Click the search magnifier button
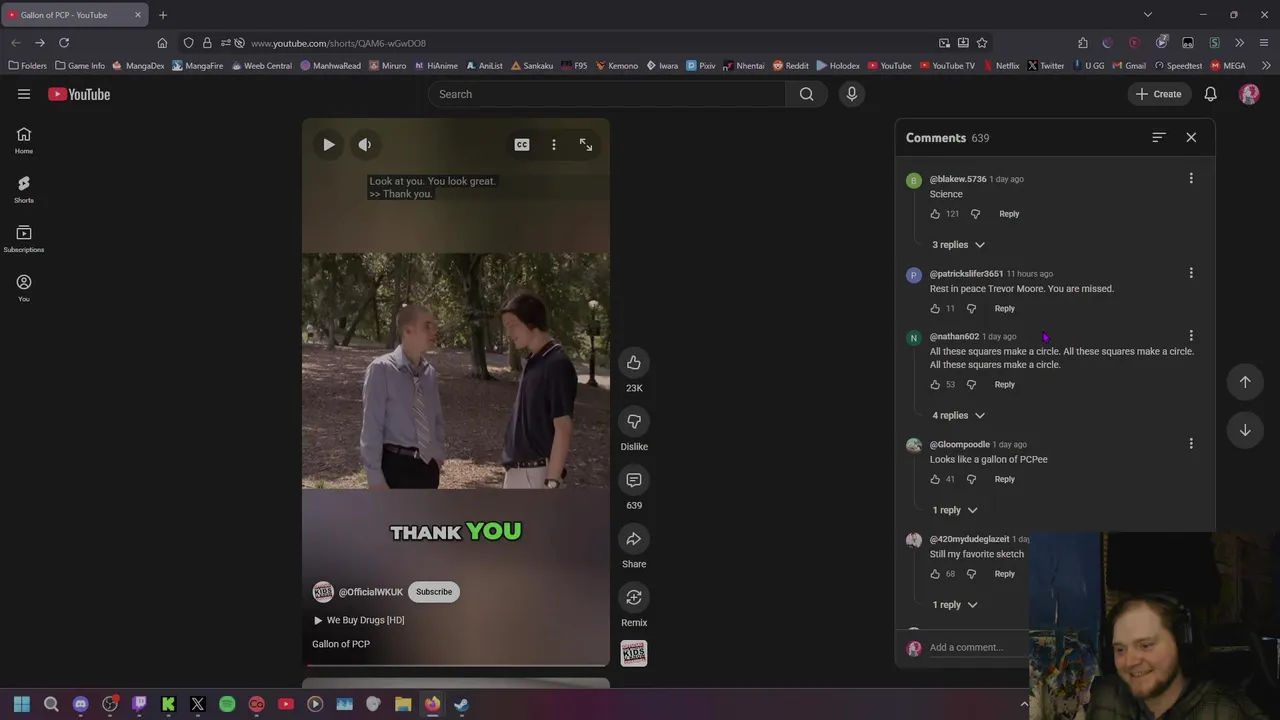Screen dimensions: 1280x720 (806, 94)
